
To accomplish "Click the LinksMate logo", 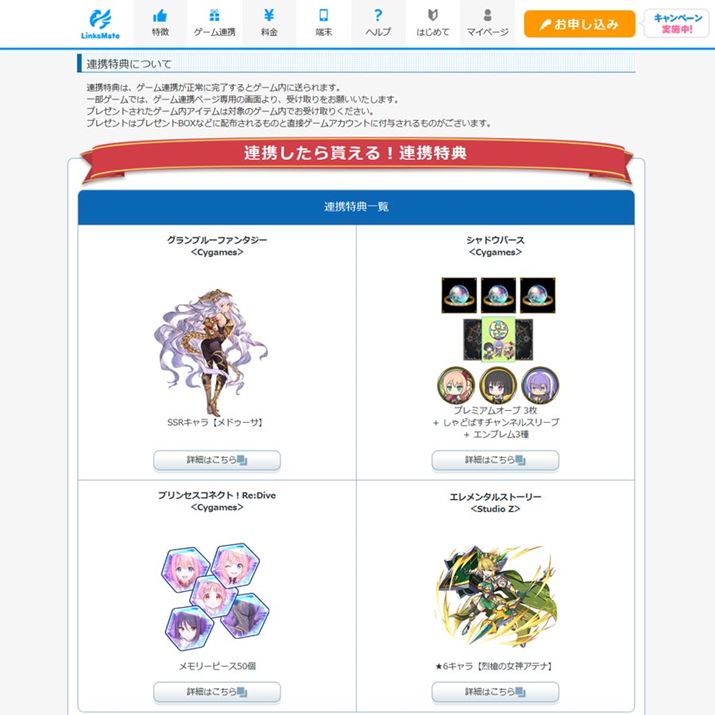I will 100,23.
